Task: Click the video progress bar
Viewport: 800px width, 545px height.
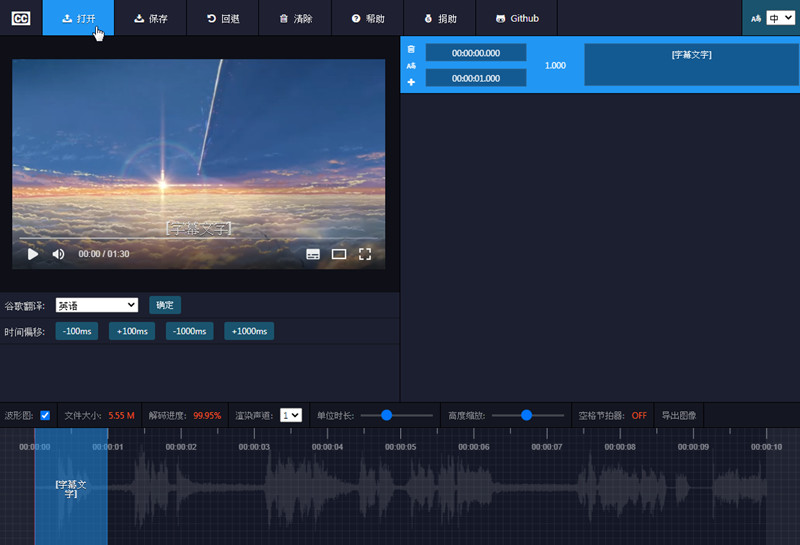Action: coord(198,238)
